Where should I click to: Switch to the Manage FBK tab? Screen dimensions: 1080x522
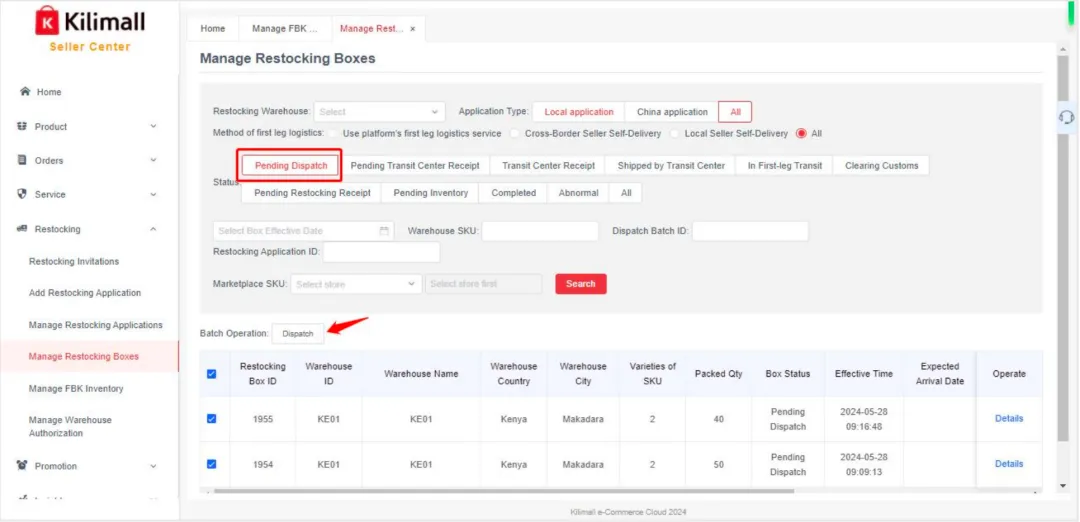pos(284,29)
